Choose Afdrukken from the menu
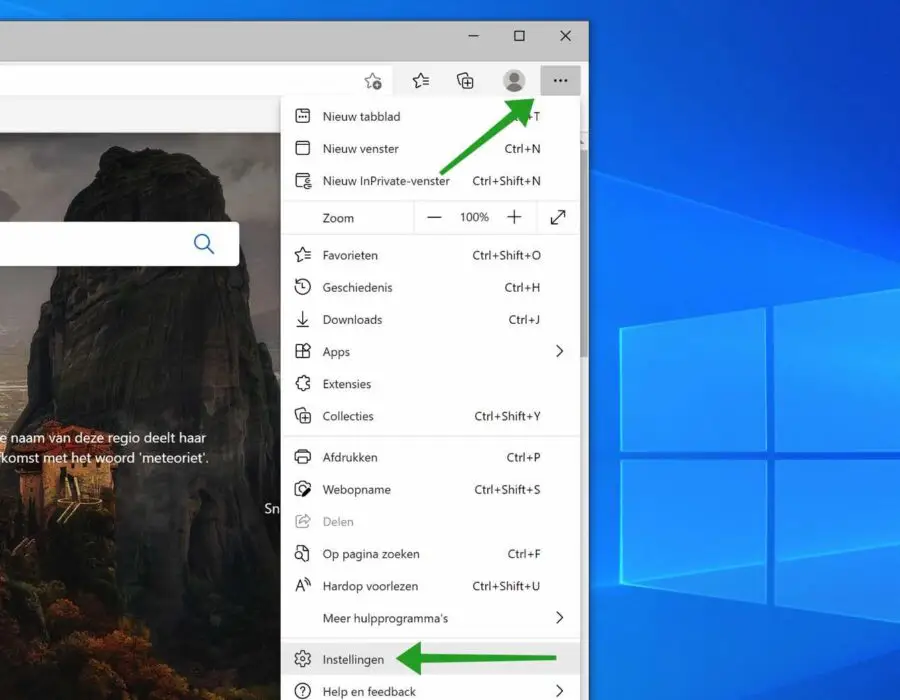The image size is (900, 700). pyautogui.click(x=430, y=457)
